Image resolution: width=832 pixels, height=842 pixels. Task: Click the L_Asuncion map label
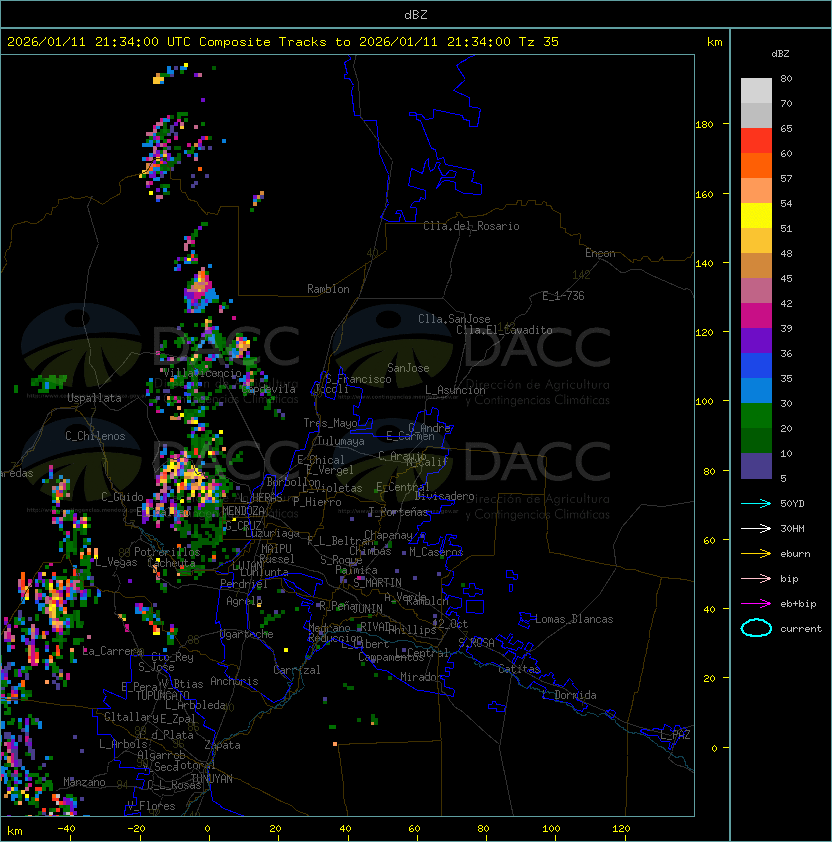[455, 390]
